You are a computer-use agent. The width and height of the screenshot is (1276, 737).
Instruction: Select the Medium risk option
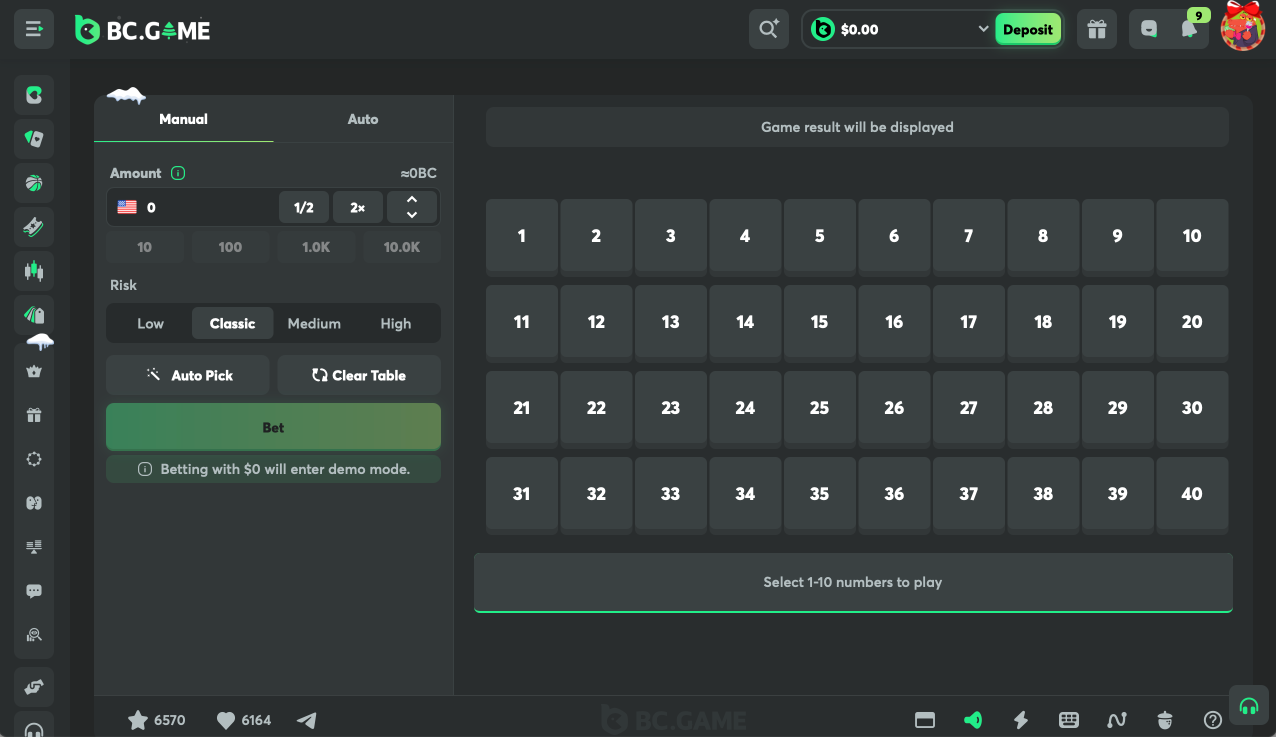314,323
